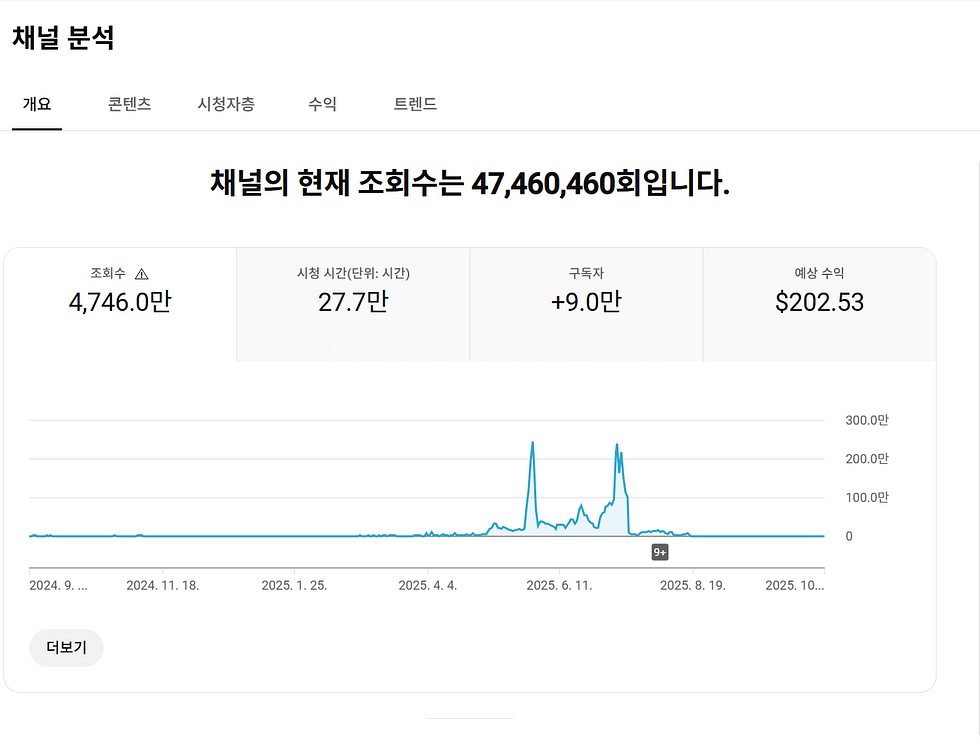
Task: Go to the 시청자층 tab
Action: [226, 104]
